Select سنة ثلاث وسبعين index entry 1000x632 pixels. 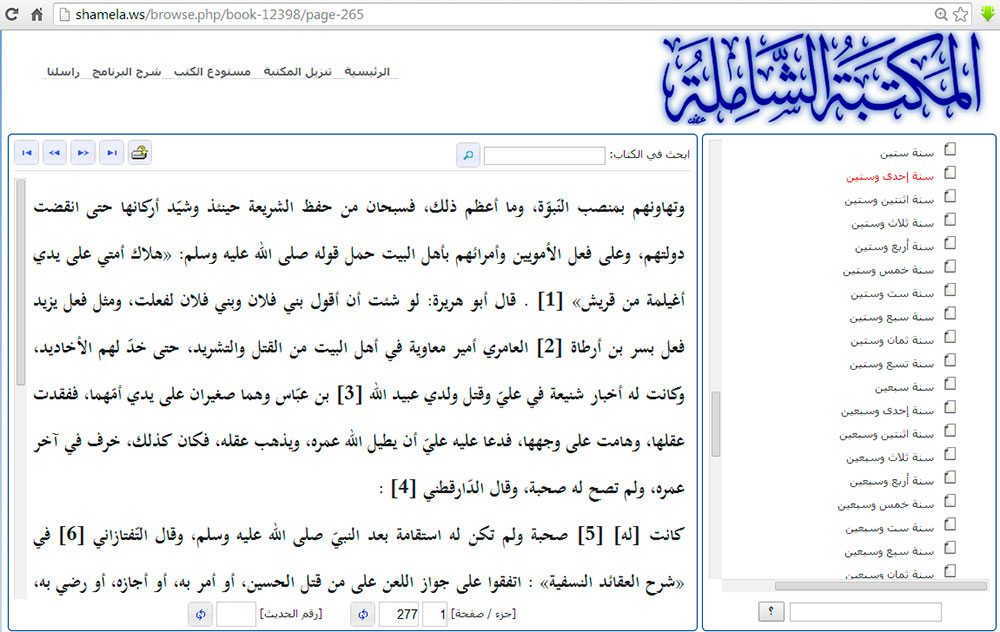(x=890, y=458)
